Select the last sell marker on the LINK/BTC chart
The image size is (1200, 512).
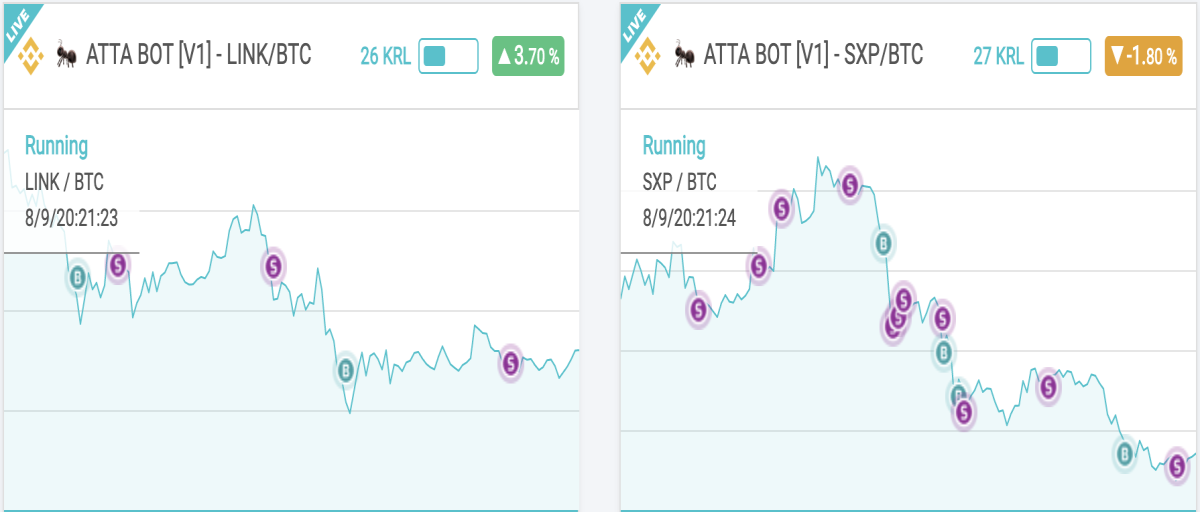click(511, 362)
